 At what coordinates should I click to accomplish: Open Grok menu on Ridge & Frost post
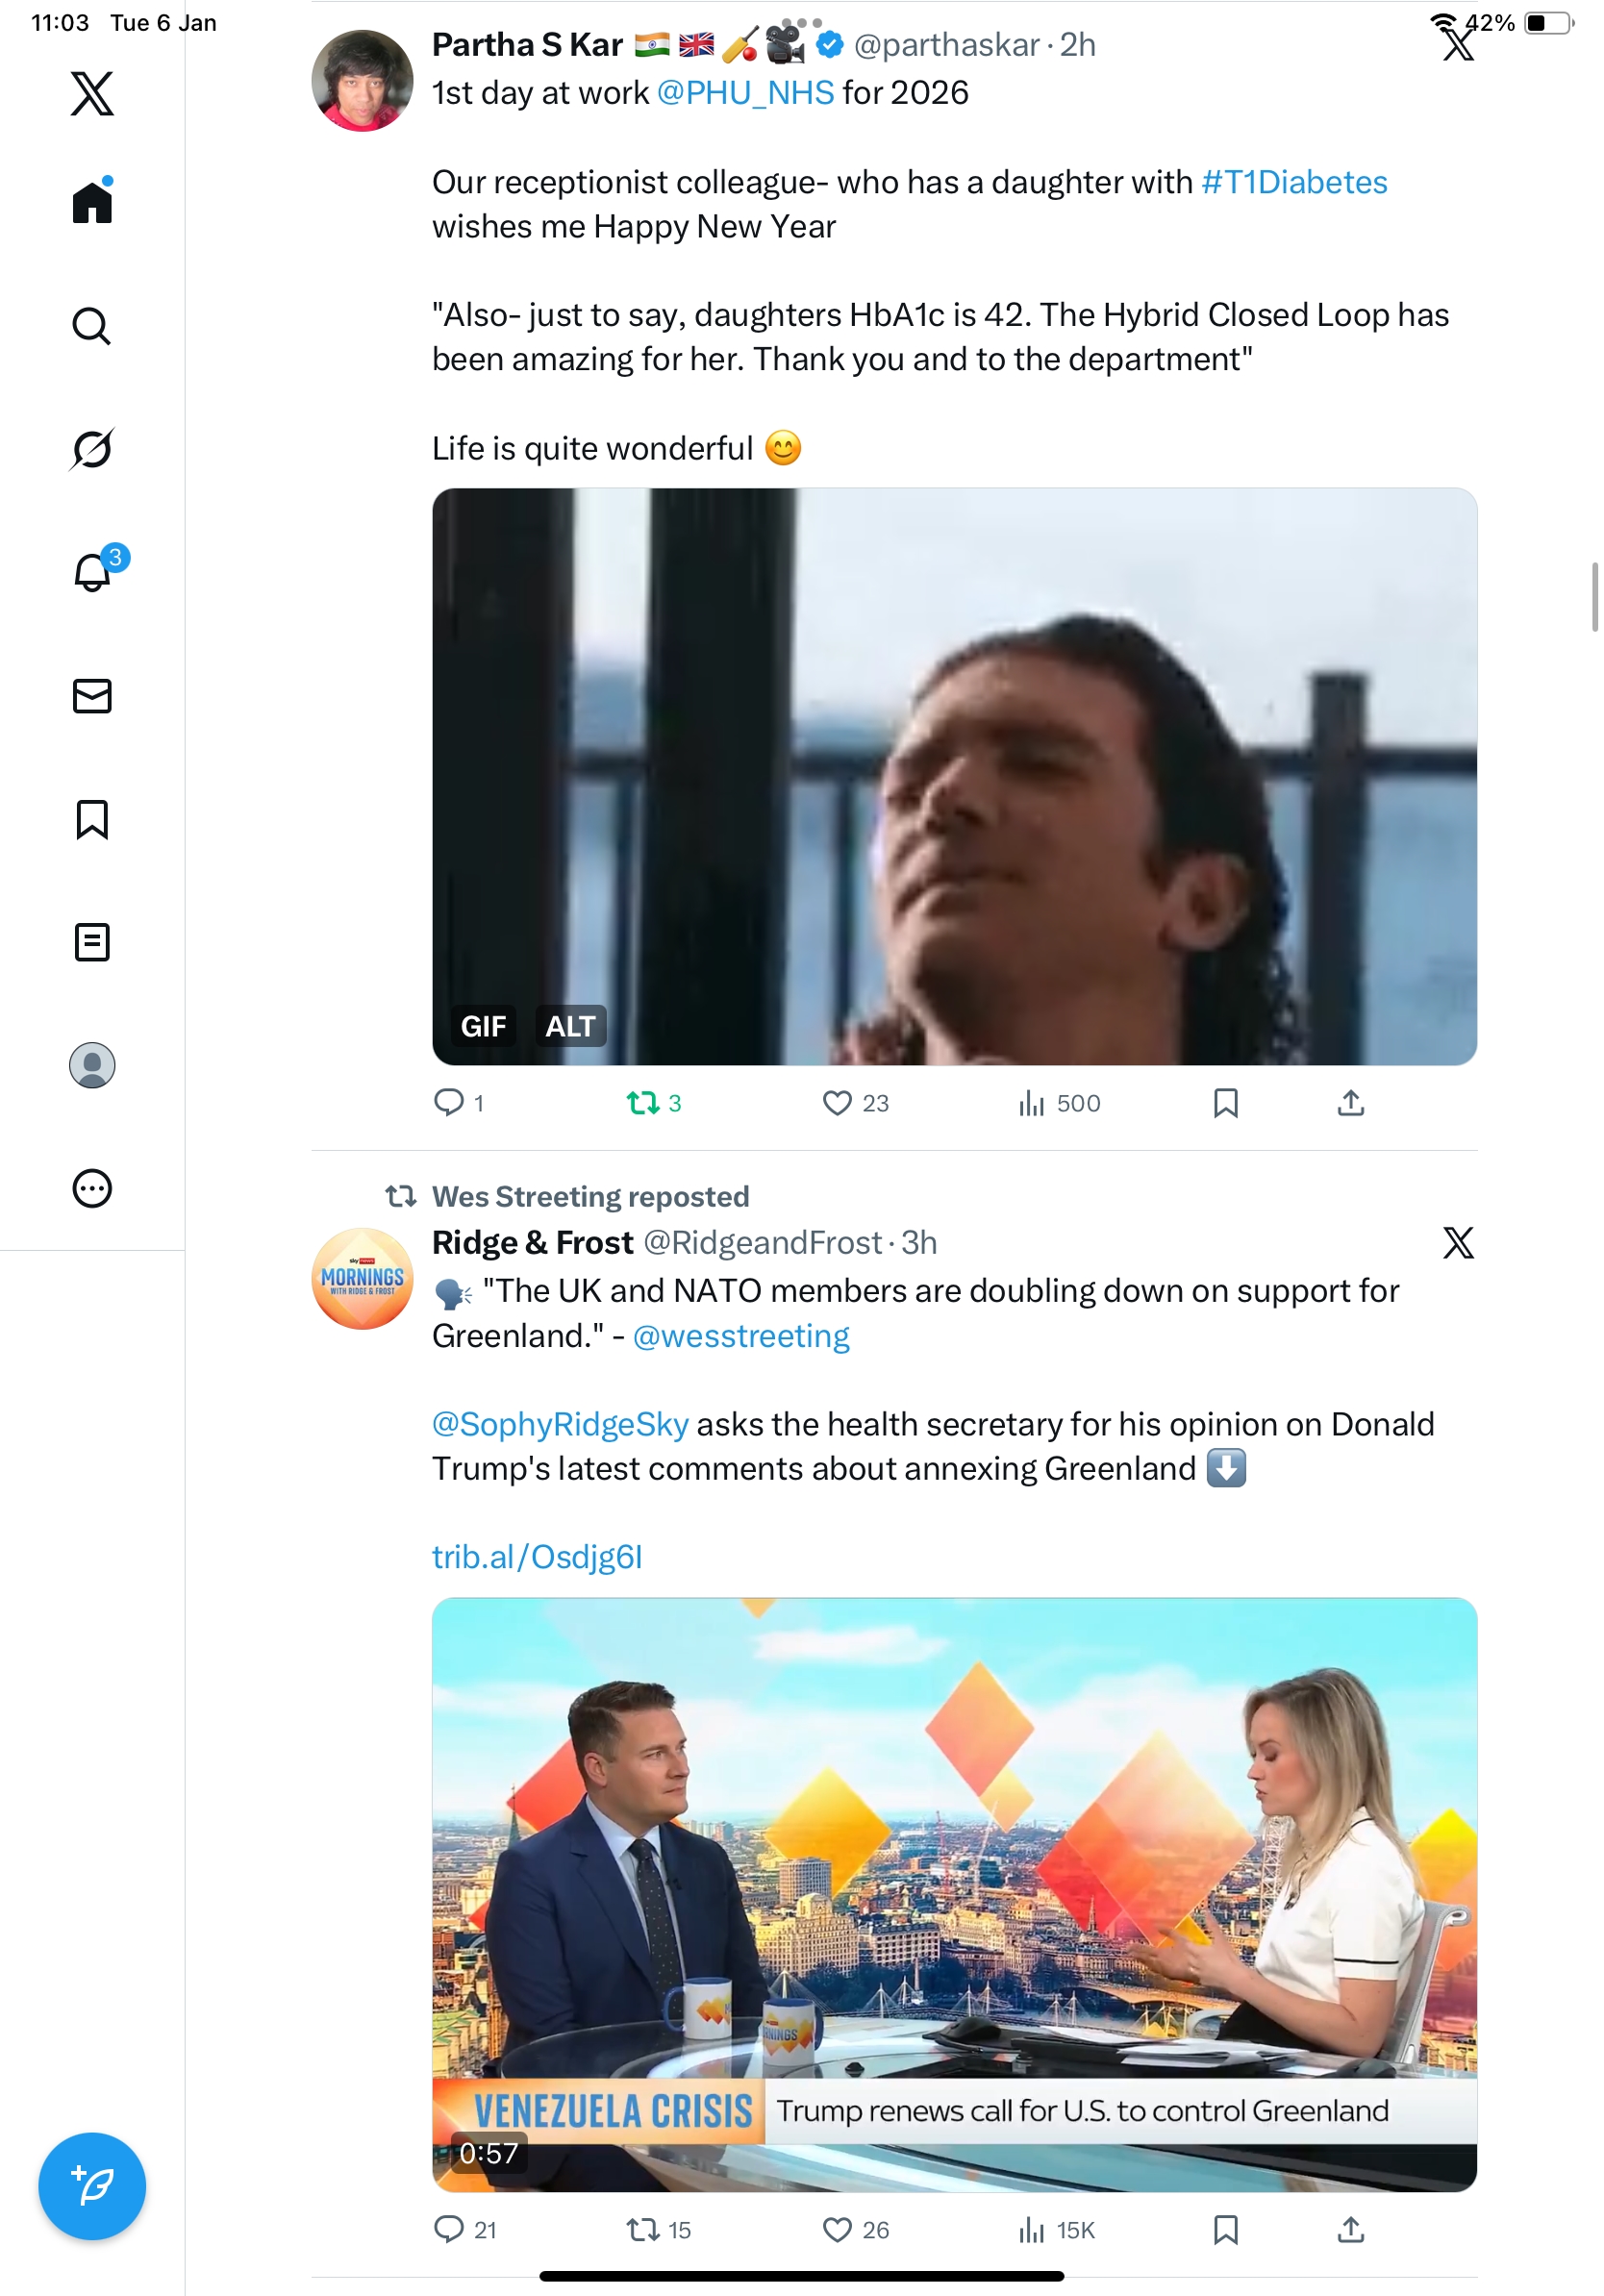point(1458,1243)
